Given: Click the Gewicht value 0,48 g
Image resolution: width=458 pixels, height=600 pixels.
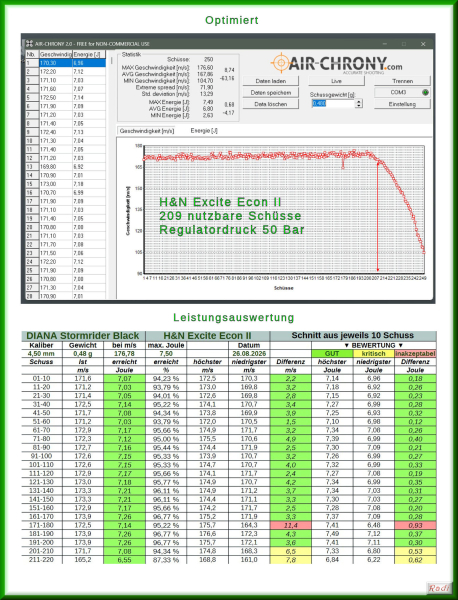Looking at the screenshot, I should coord(83,354).
